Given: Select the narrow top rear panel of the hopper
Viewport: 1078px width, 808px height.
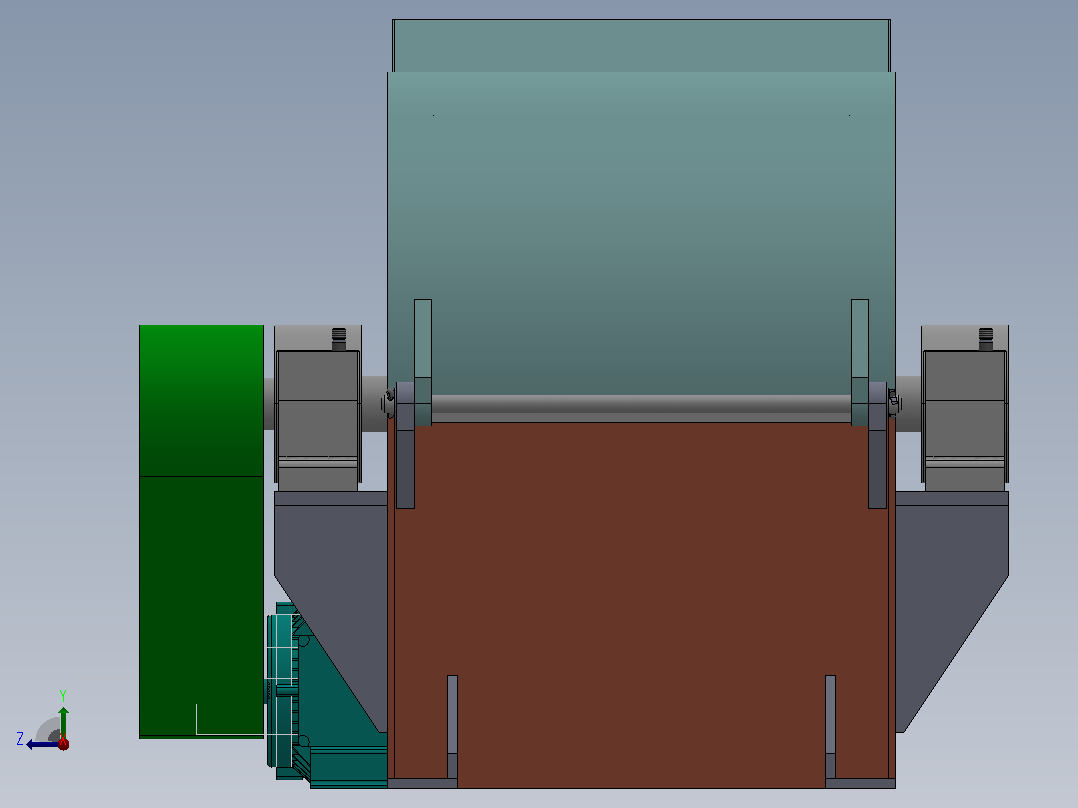Looking at the screenshot, I should 641,45.
